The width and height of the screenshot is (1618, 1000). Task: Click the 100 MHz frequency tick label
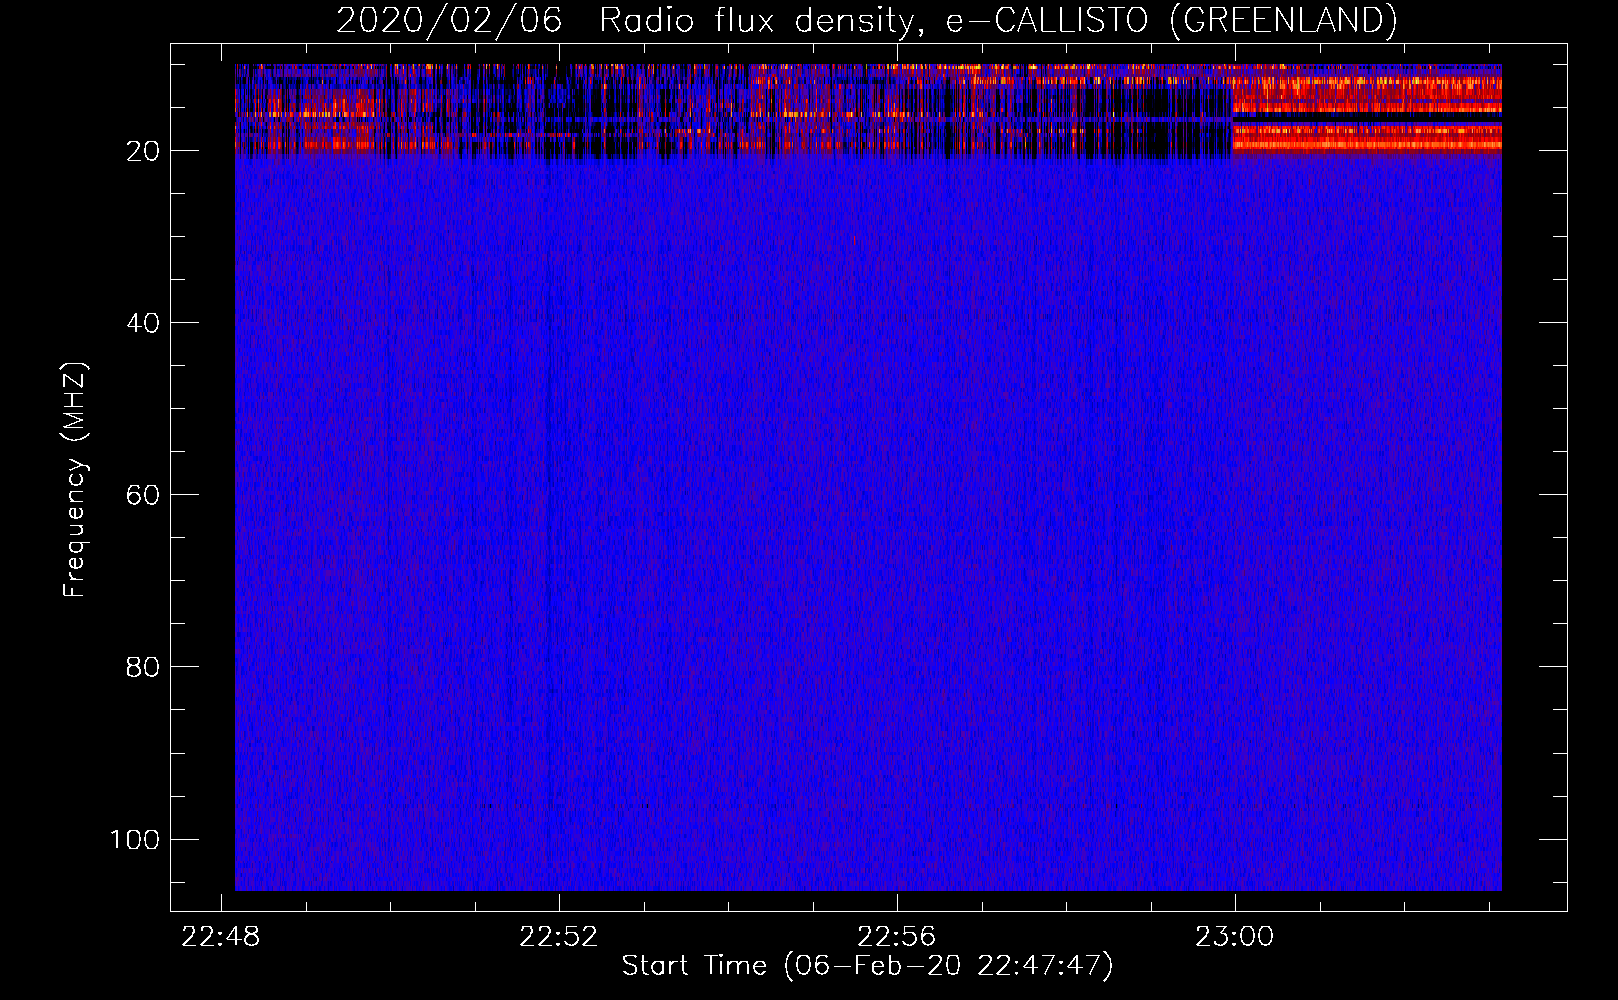134,839
